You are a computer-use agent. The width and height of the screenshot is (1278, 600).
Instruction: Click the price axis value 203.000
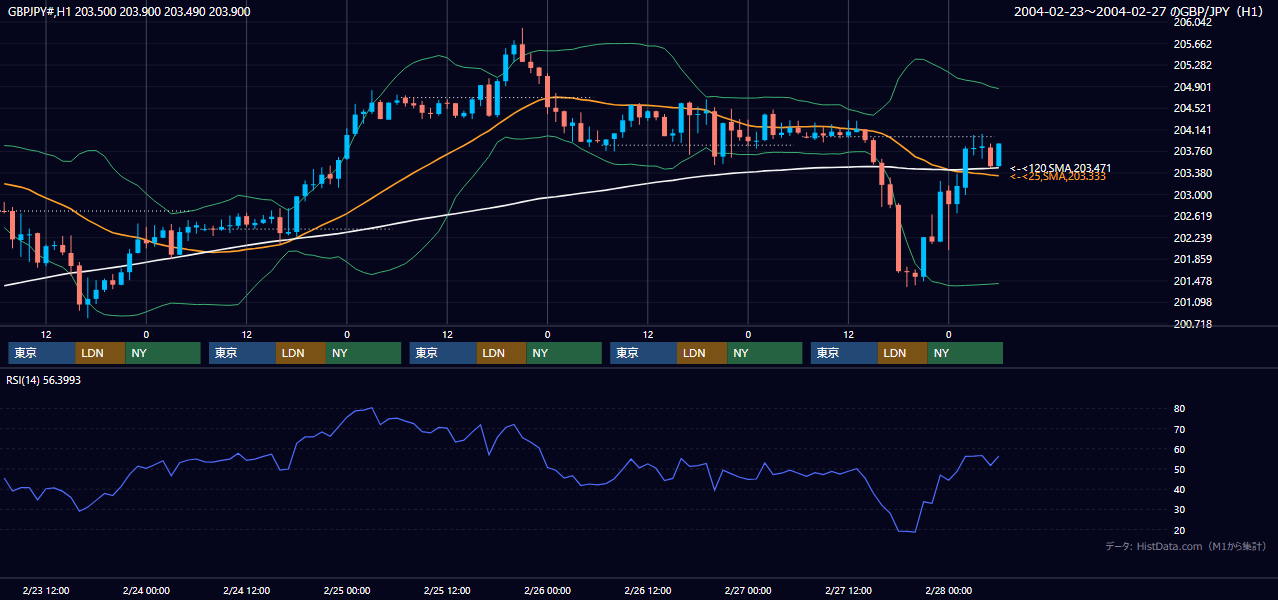1192,195
